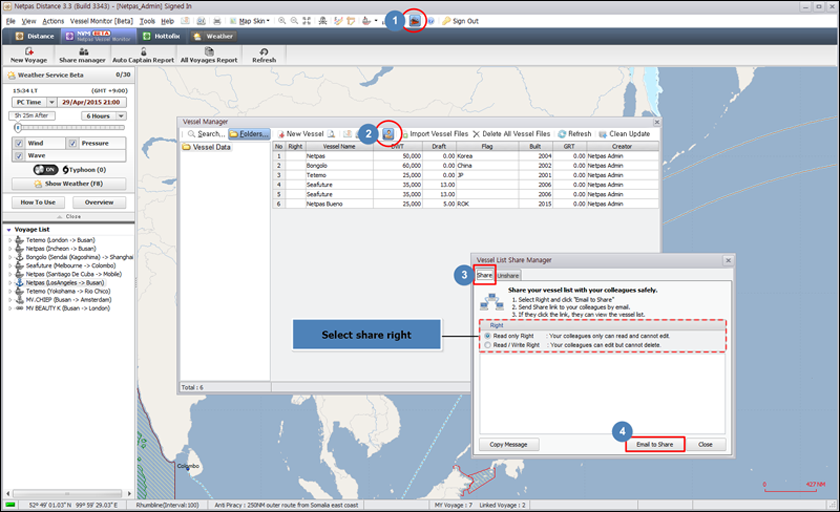Click the route drawing icon in toolbar
This screenshot has width=840, height=512.
pyautogui.click(x=338, y=21)
